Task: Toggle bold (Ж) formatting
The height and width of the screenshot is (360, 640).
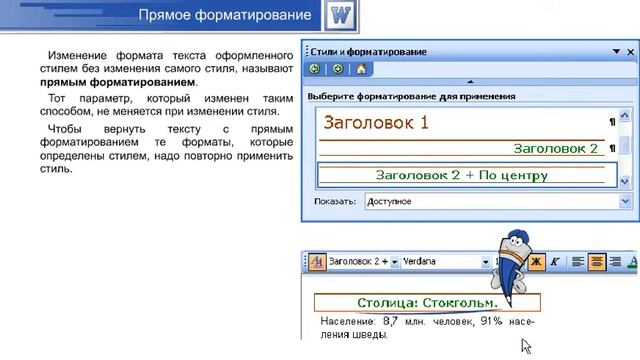Action: point(537,262)
